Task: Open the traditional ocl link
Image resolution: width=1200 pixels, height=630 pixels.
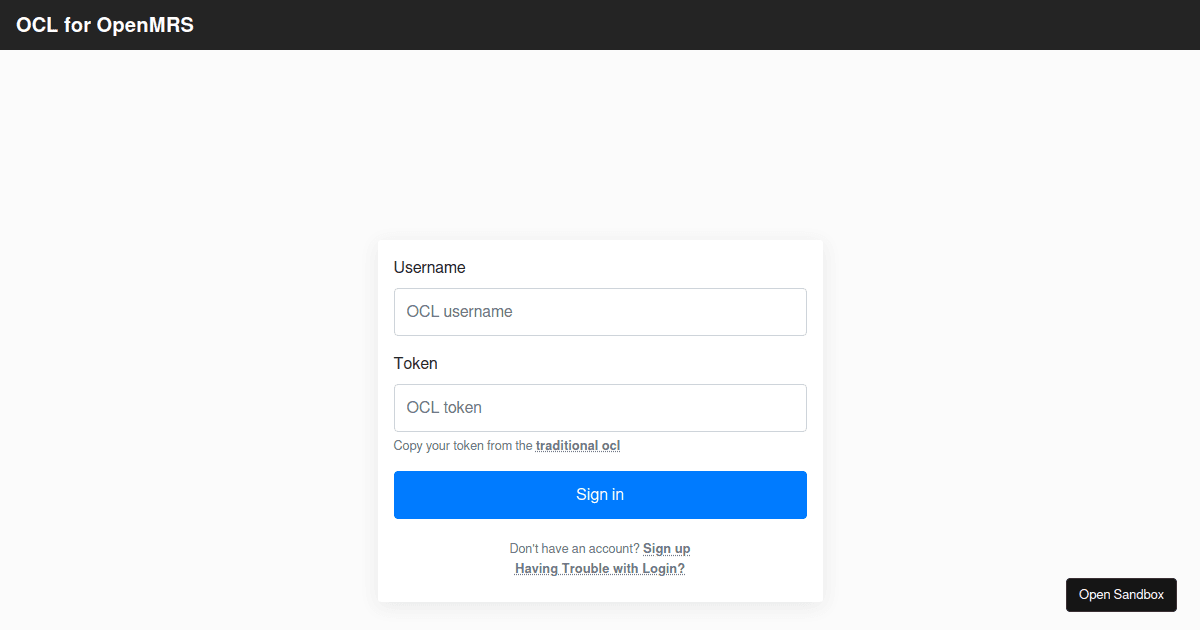Action: point(578,446)
